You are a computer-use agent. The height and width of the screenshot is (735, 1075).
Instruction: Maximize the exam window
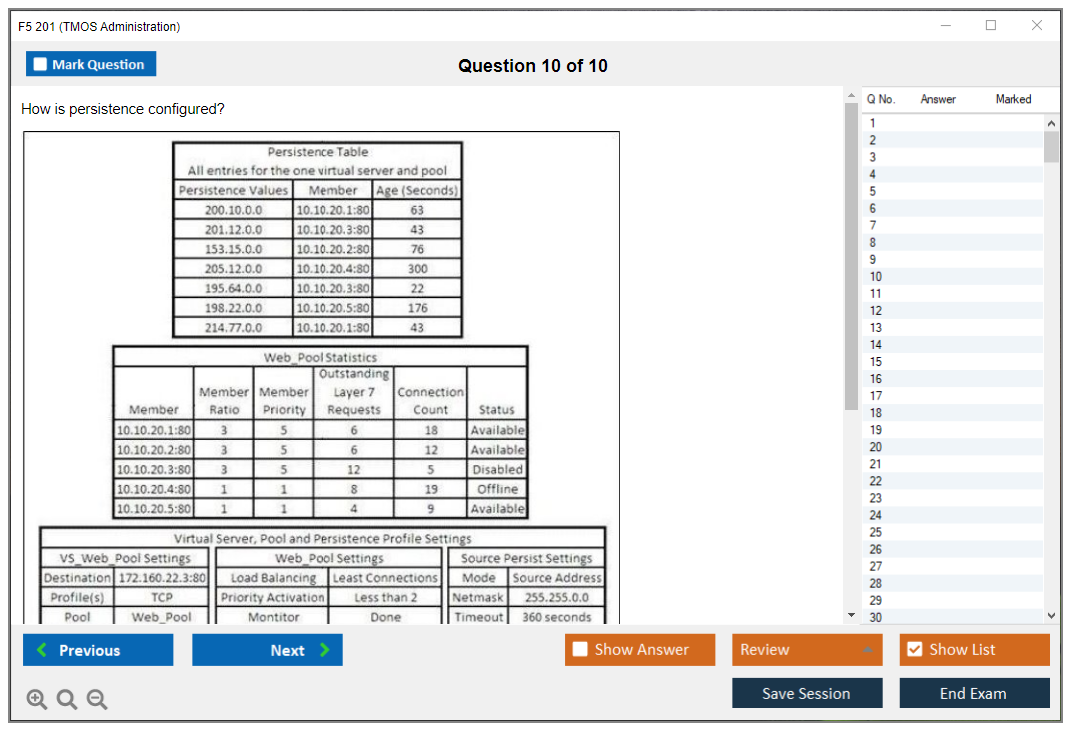click(991, 26)
